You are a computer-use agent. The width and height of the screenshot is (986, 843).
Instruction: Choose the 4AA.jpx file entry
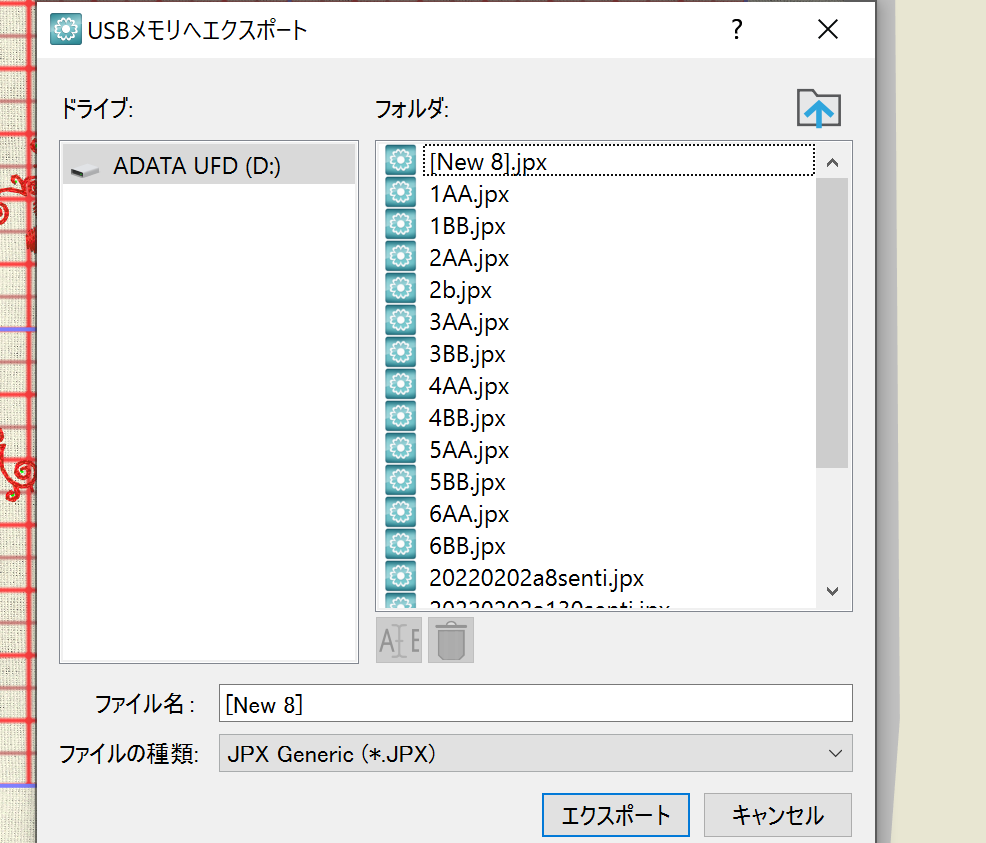point(469,386)
